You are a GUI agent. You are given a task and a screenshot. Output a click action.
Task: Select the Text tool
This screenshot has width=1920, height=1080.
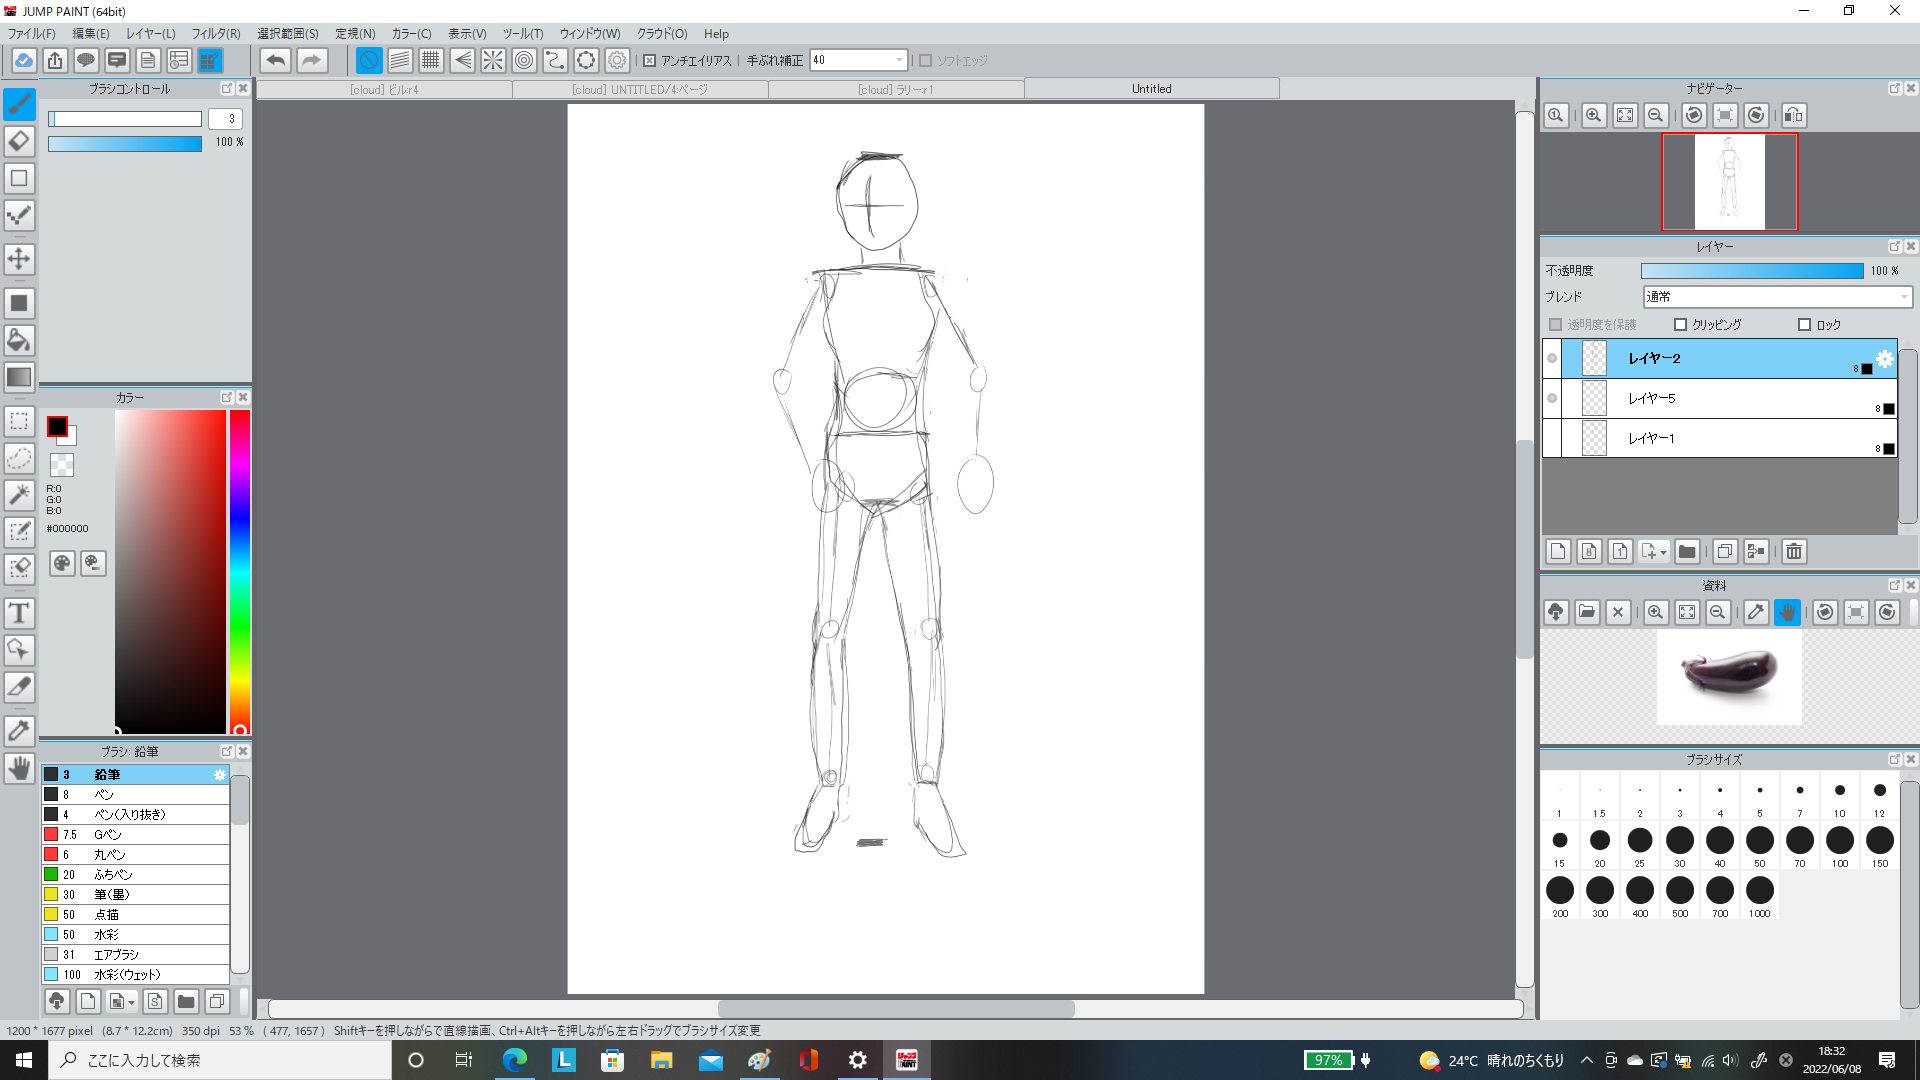(19, 613)
